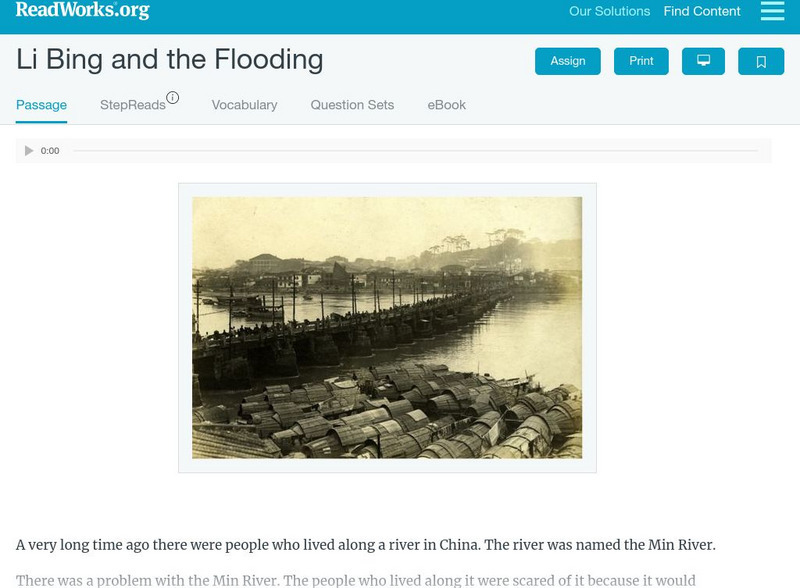Open Find Content
Image resolution: width=800 pixels, height=588 pixels.
pos(700,12)
